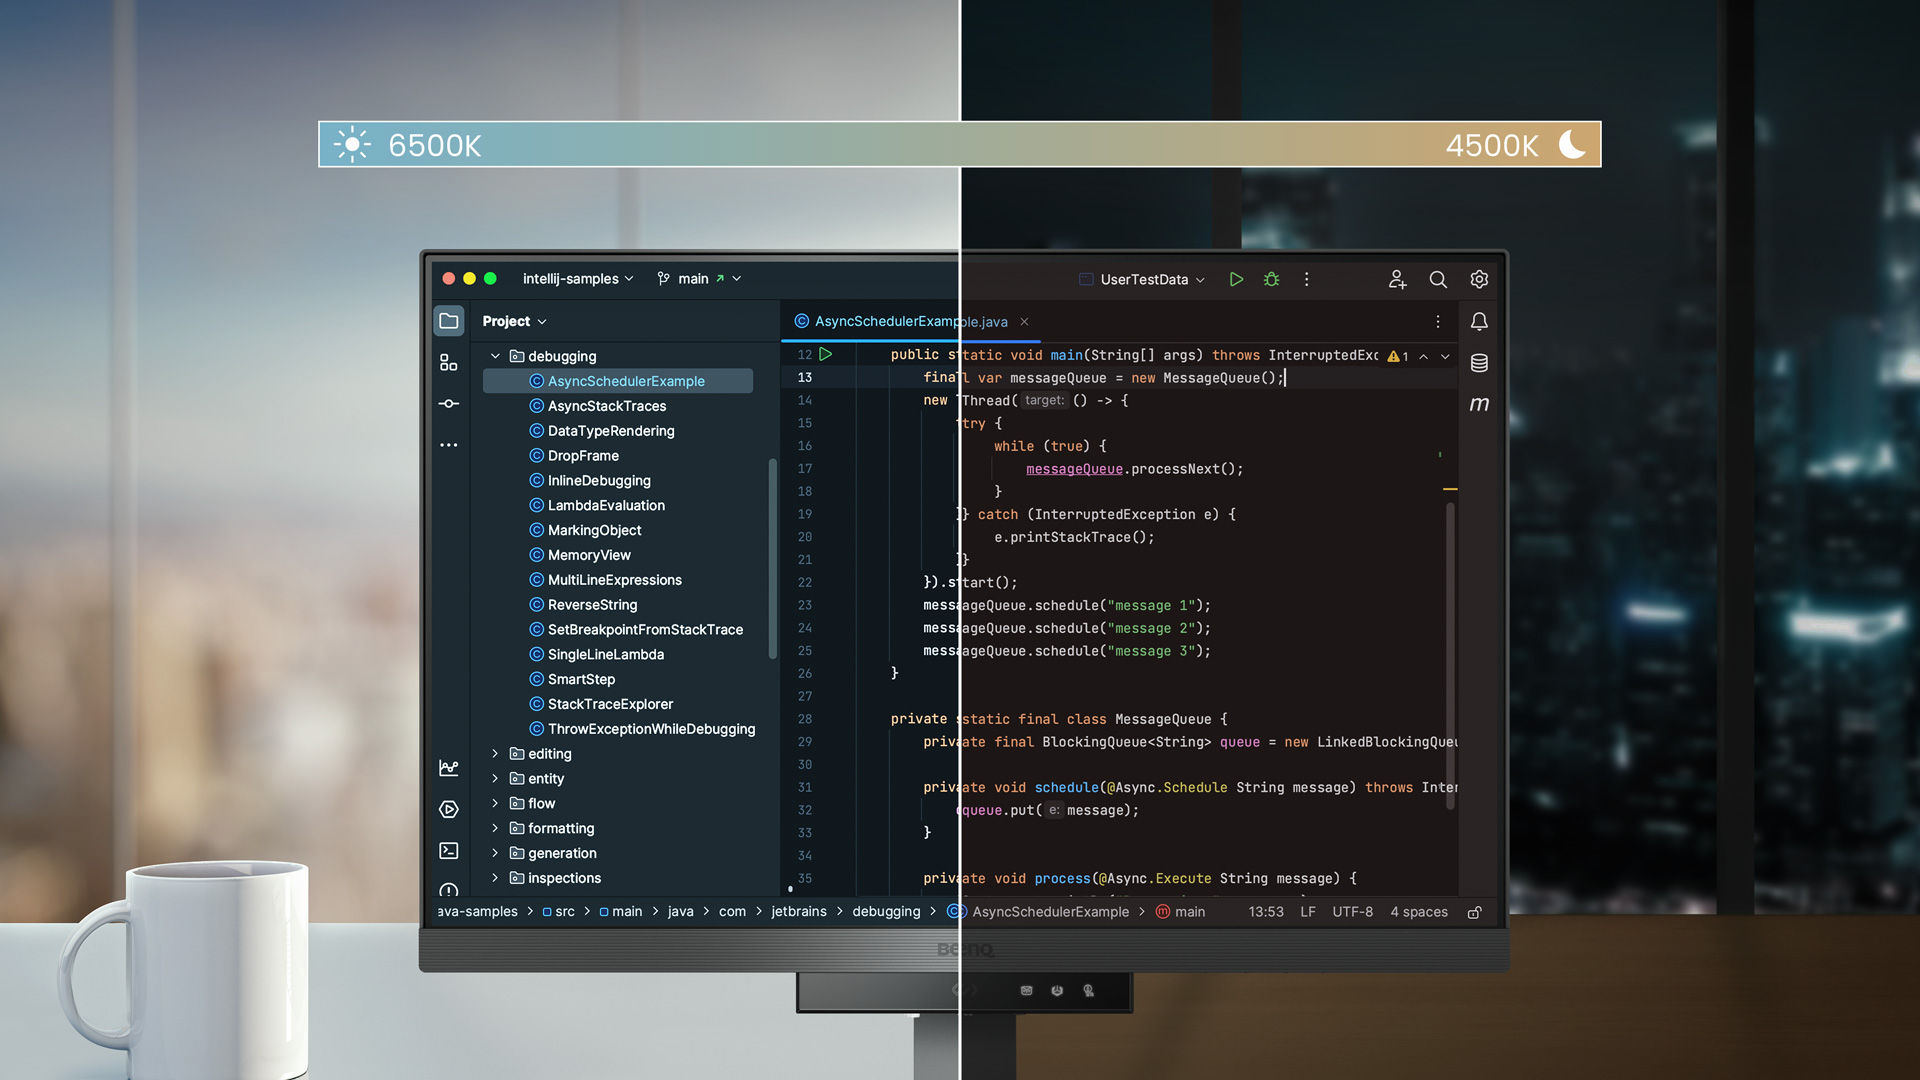Image resolution: width=1920 pixels, height=1080 pixels.
Task: Open the Notifications bell icon
Action: [x=1479, y=322]
